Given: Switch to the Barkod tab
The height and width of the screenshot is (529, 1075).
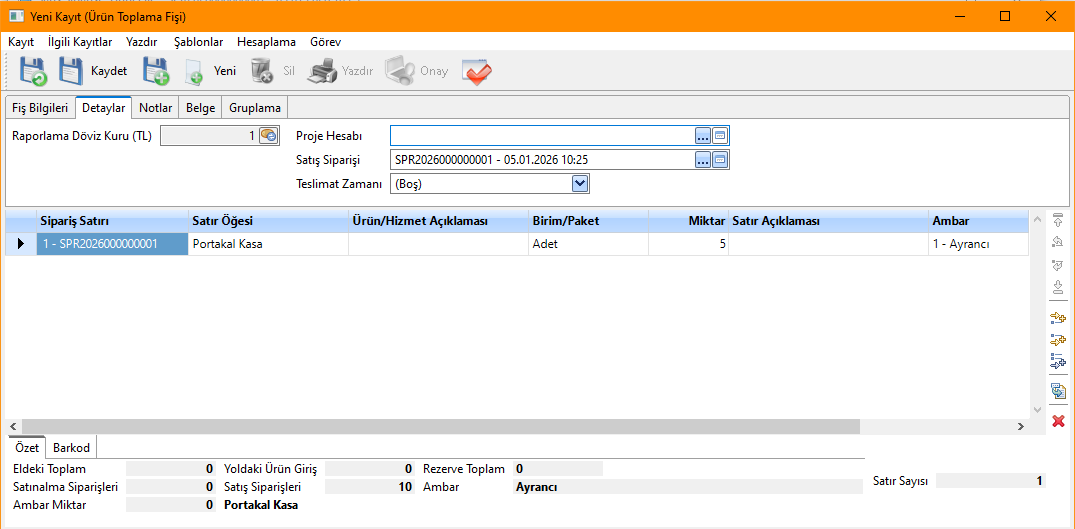Looking at the screenshot, I should coord(72,448).
